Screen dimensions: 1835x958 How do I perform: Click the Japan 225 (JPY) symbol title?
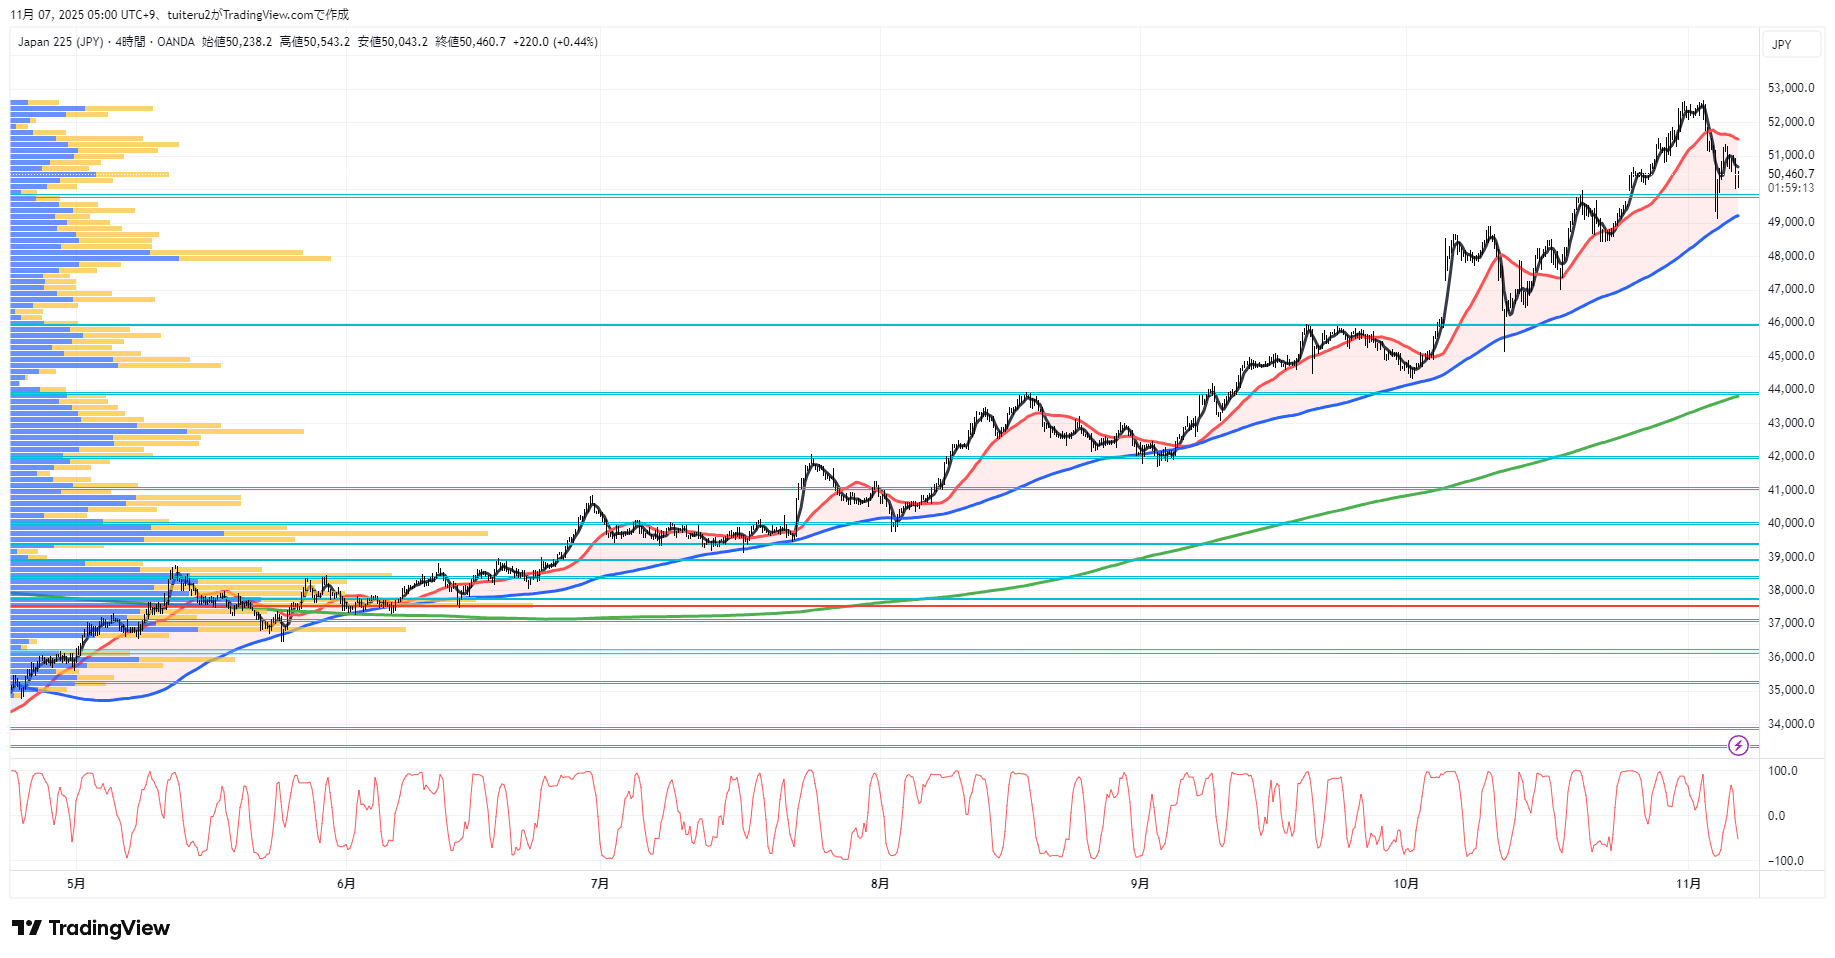pos(60,42)
